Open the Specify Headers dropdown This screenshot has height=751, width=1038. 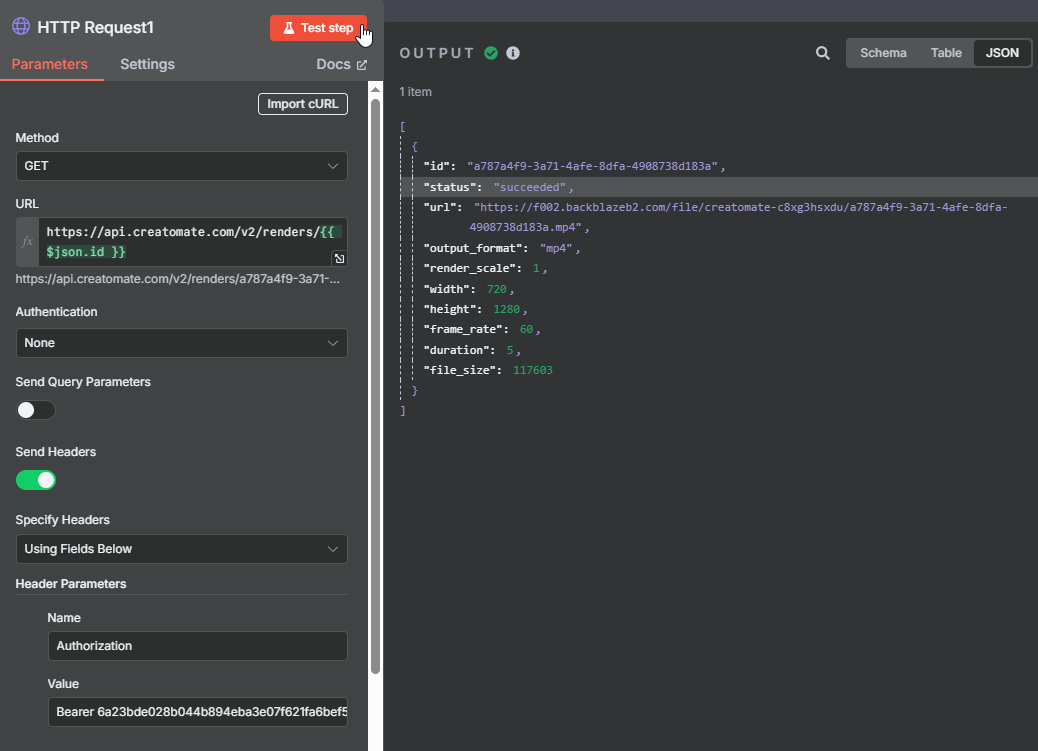[x=181, y=549]
